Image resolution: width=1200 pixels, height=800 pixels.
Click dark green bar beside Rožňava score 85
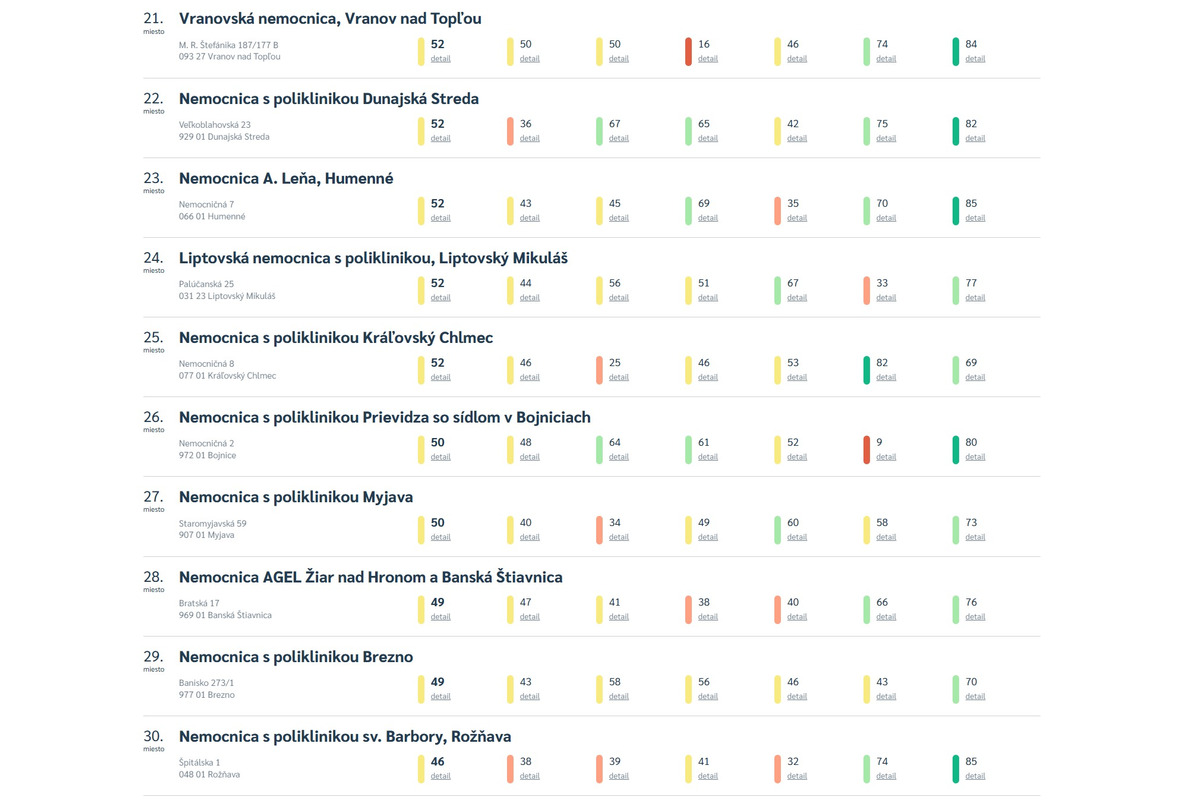[x=955, y=768]
